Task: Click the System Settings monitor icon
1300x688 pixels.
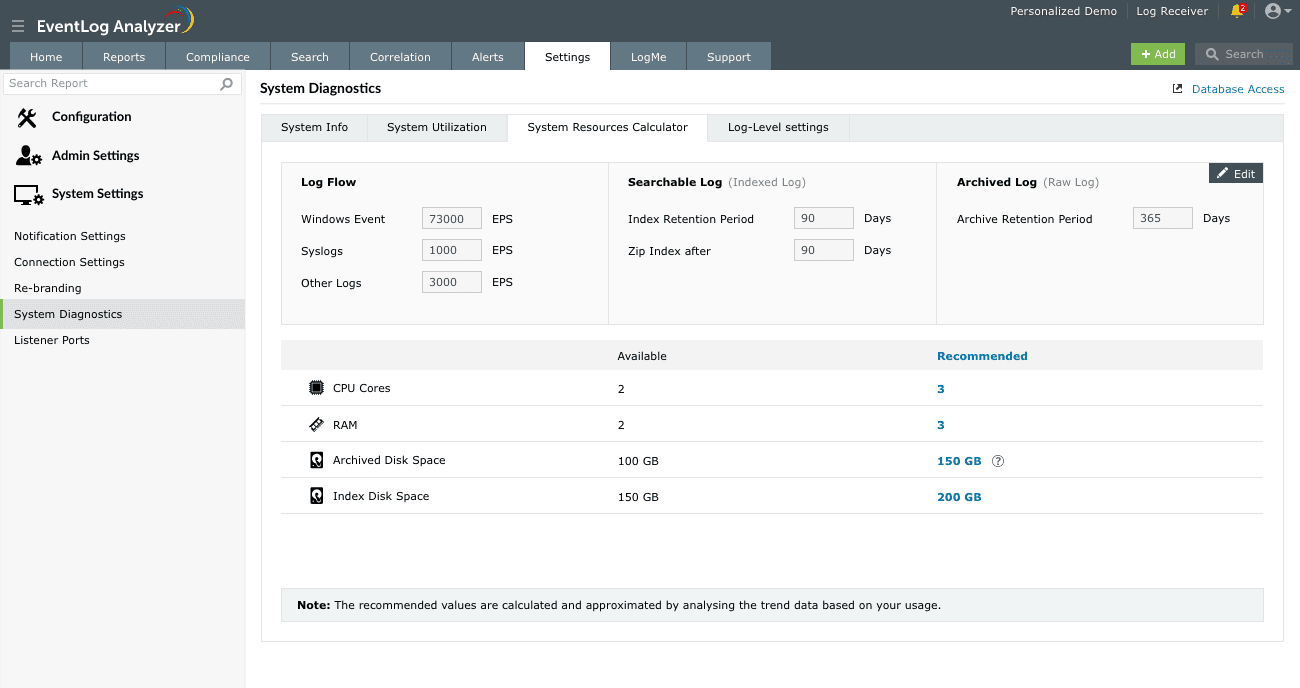Action: [28, 194]
